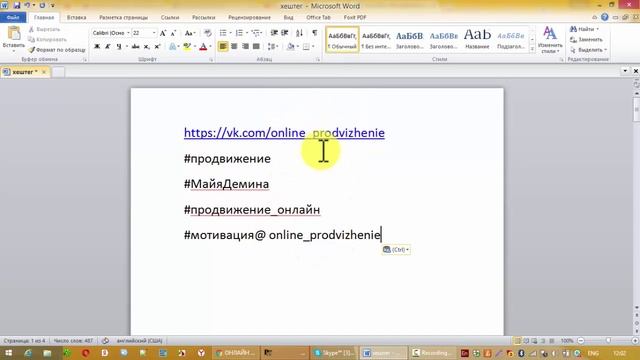This screenshot has height=360, width=640.
Task: Click the Paste (Вставить) clipboard icon
Action: click(x=14, y=33)
